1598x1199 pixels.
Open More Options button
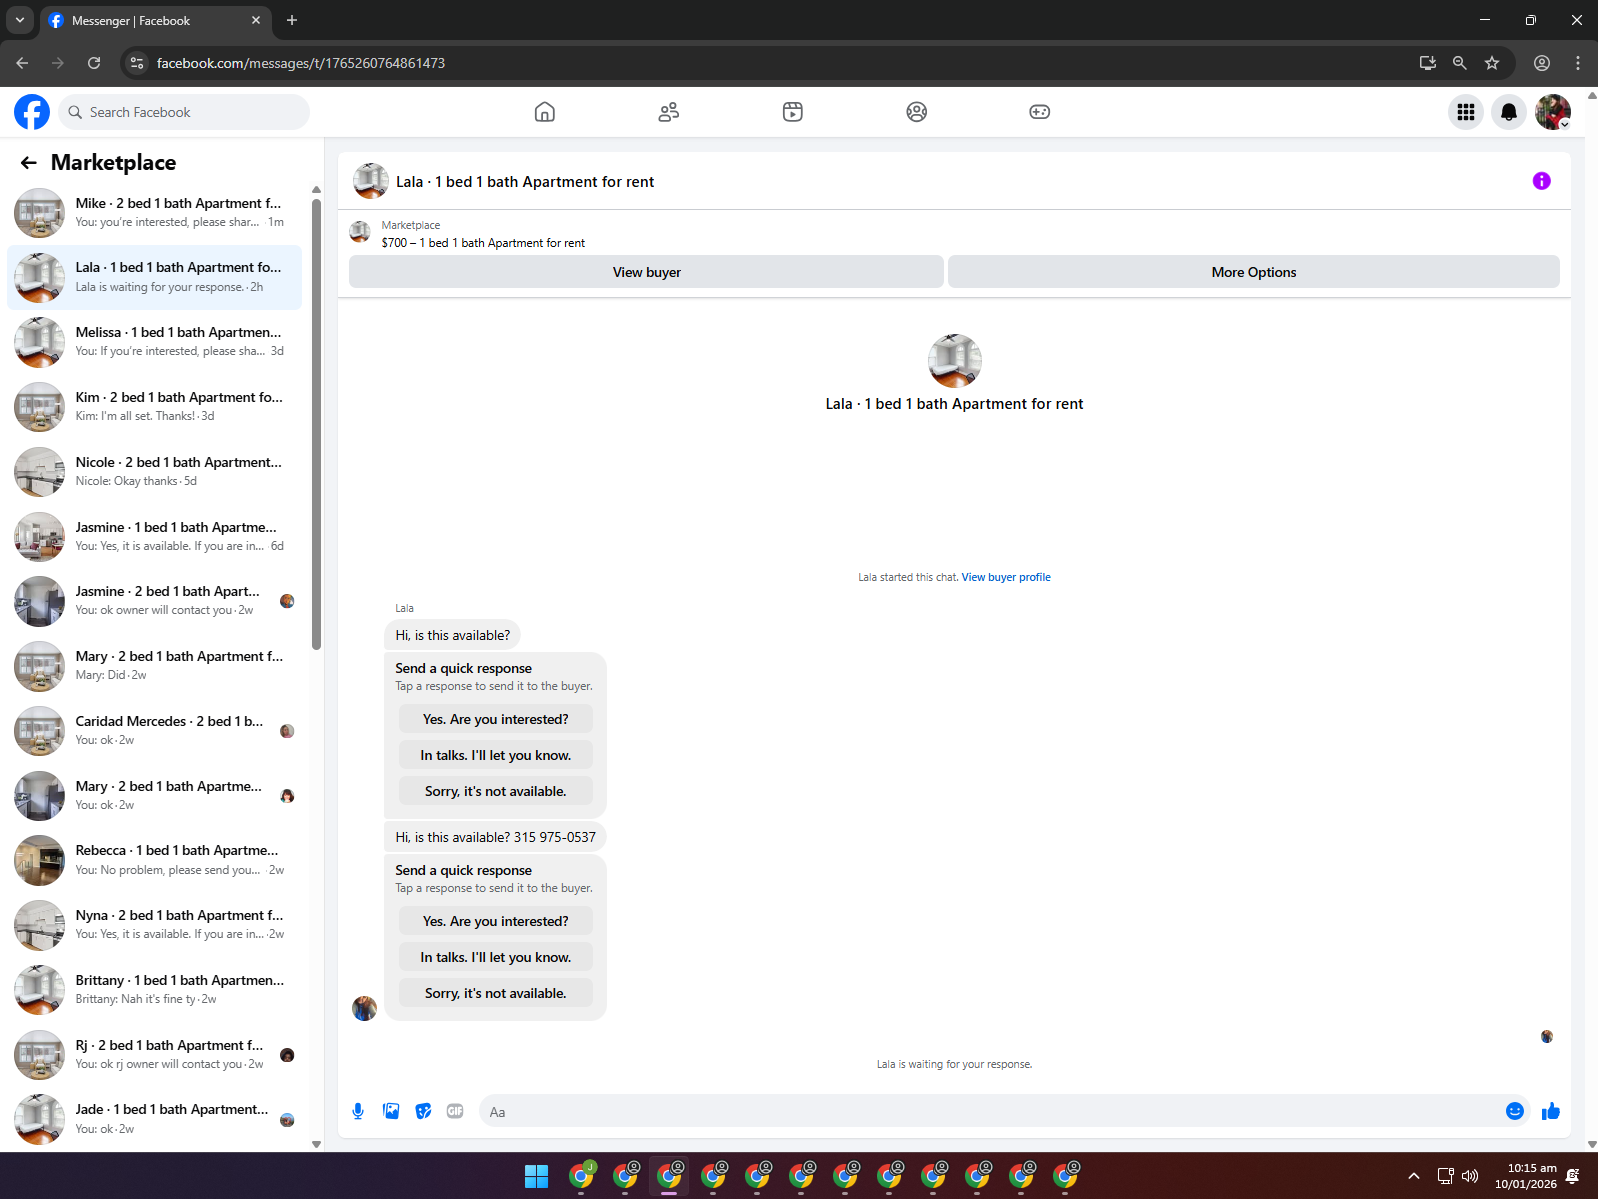click(1254, 272)
